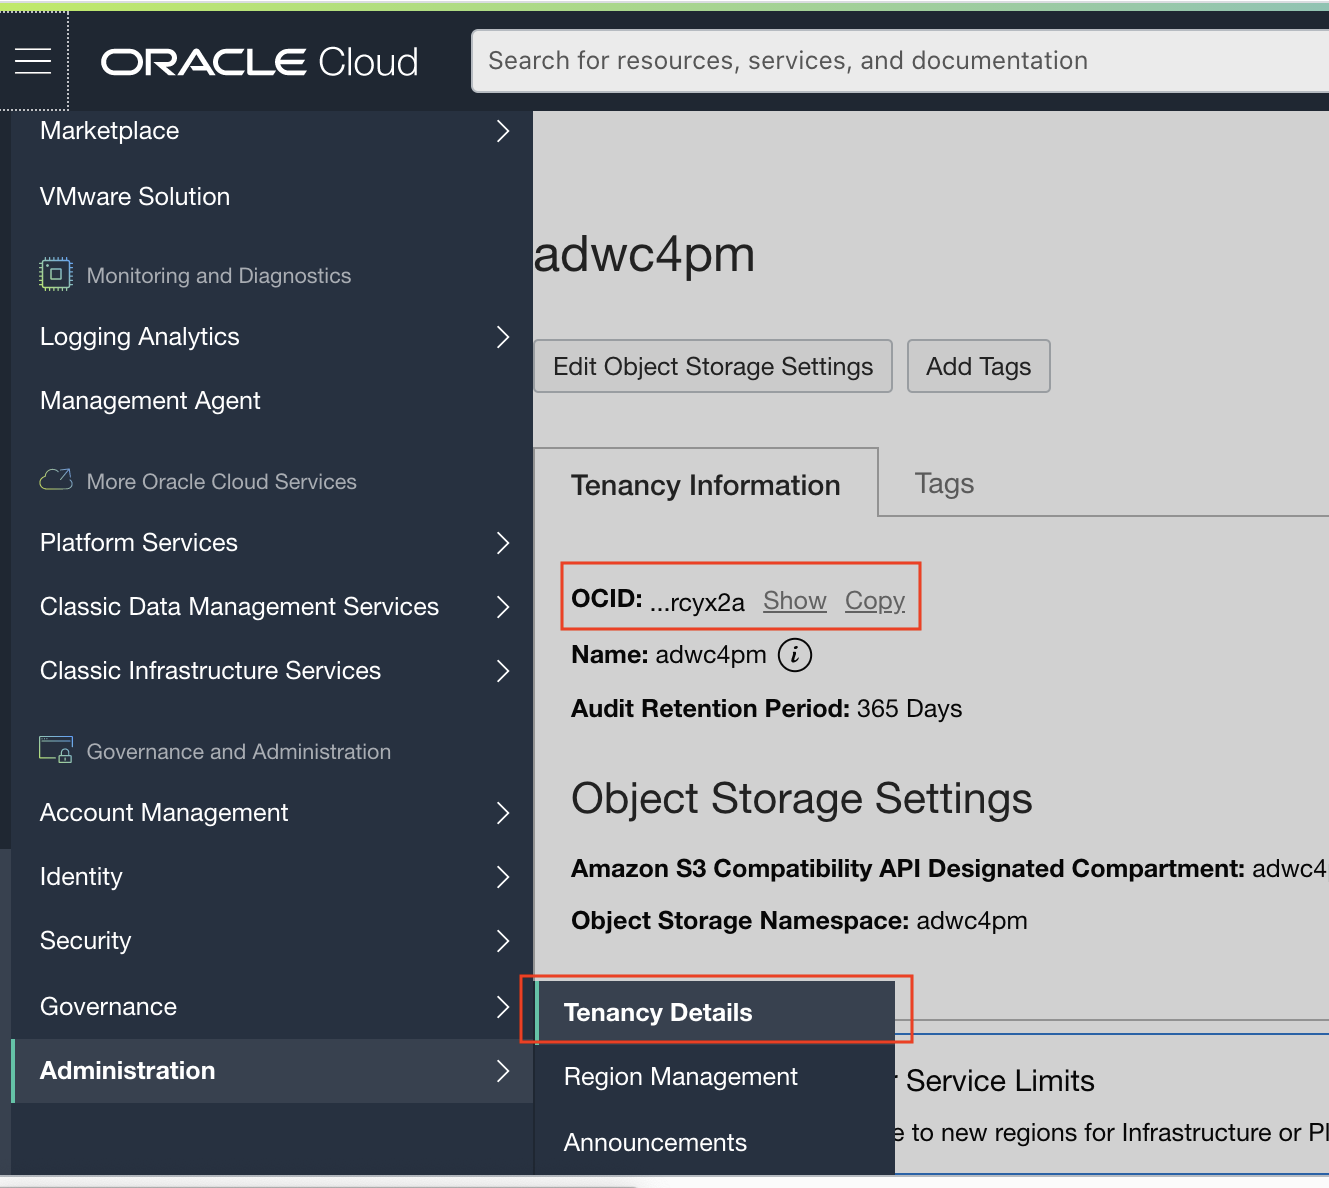Image resolution: width=1329 pixels, height=1188 pixels.
Task: Click the Governance and Administration section icon
Action: (x=56, y=750)
